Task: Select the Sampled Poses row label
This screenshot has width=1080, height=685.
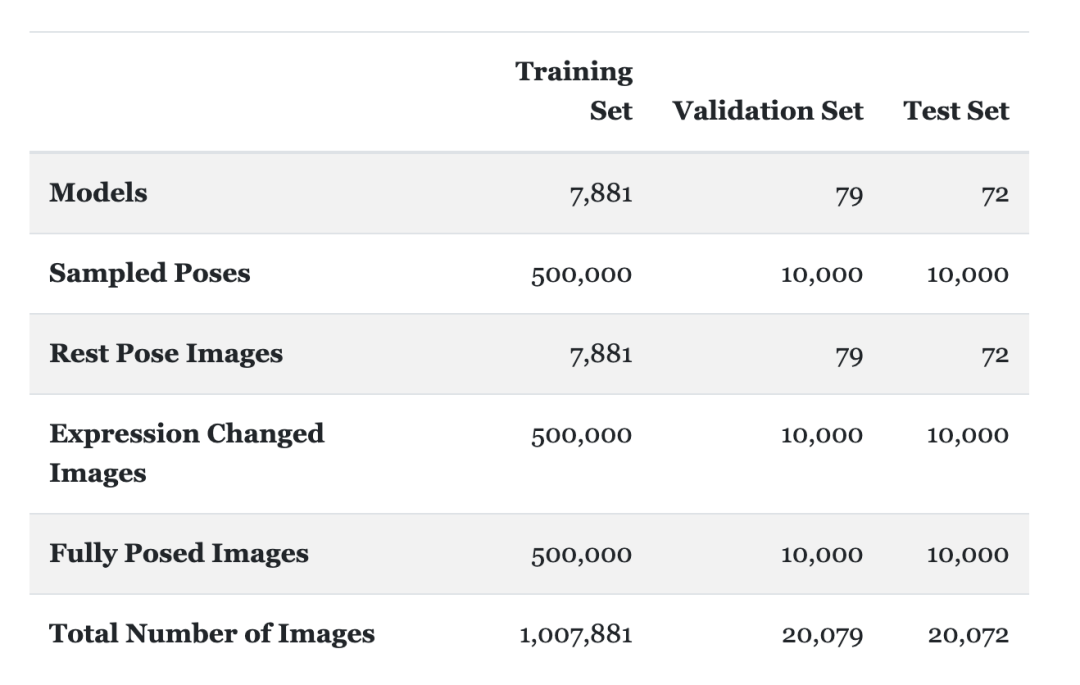Action: [149, 274]
